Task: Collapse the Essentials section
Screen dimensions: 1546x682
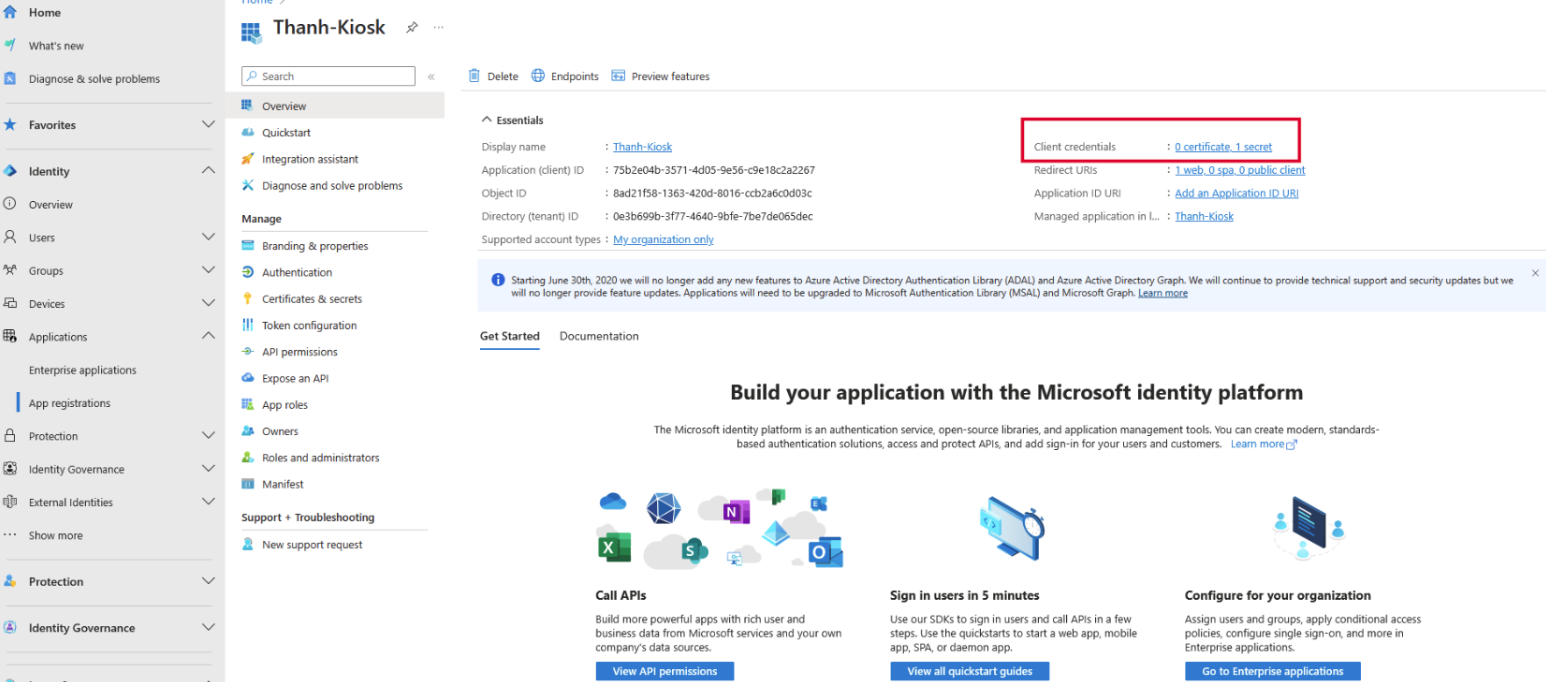Action: point(487,120)
